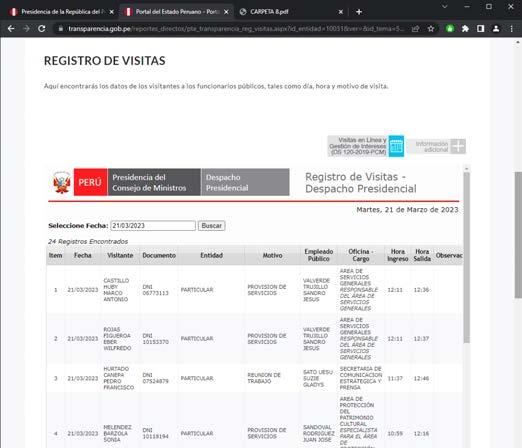Switch to Presidencia de la República tab
Image resolution: width=522 pixels, height=448 pixels.
60,12
